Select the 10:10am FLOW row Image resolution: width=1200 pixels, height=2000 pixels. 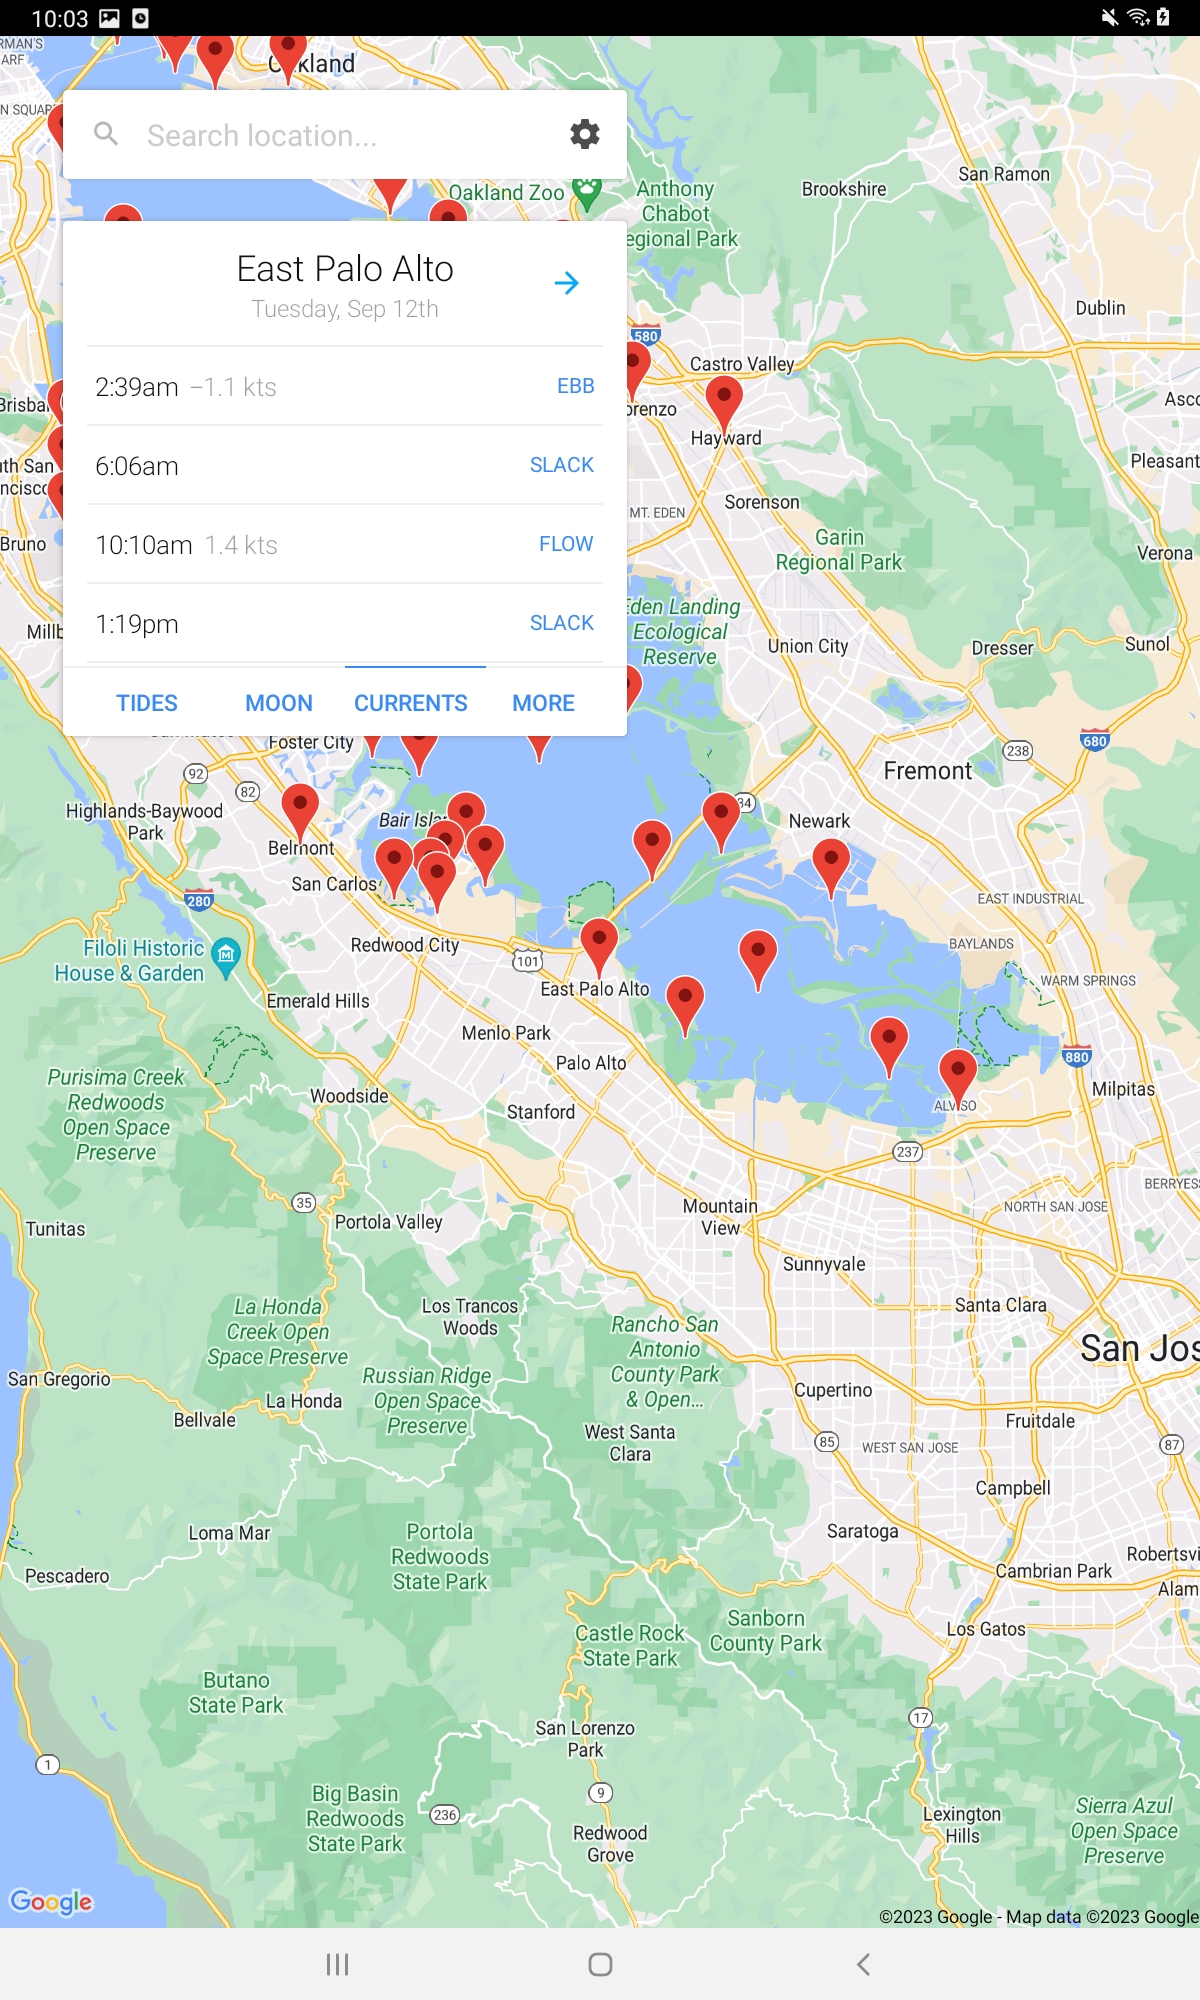[345, 545]
